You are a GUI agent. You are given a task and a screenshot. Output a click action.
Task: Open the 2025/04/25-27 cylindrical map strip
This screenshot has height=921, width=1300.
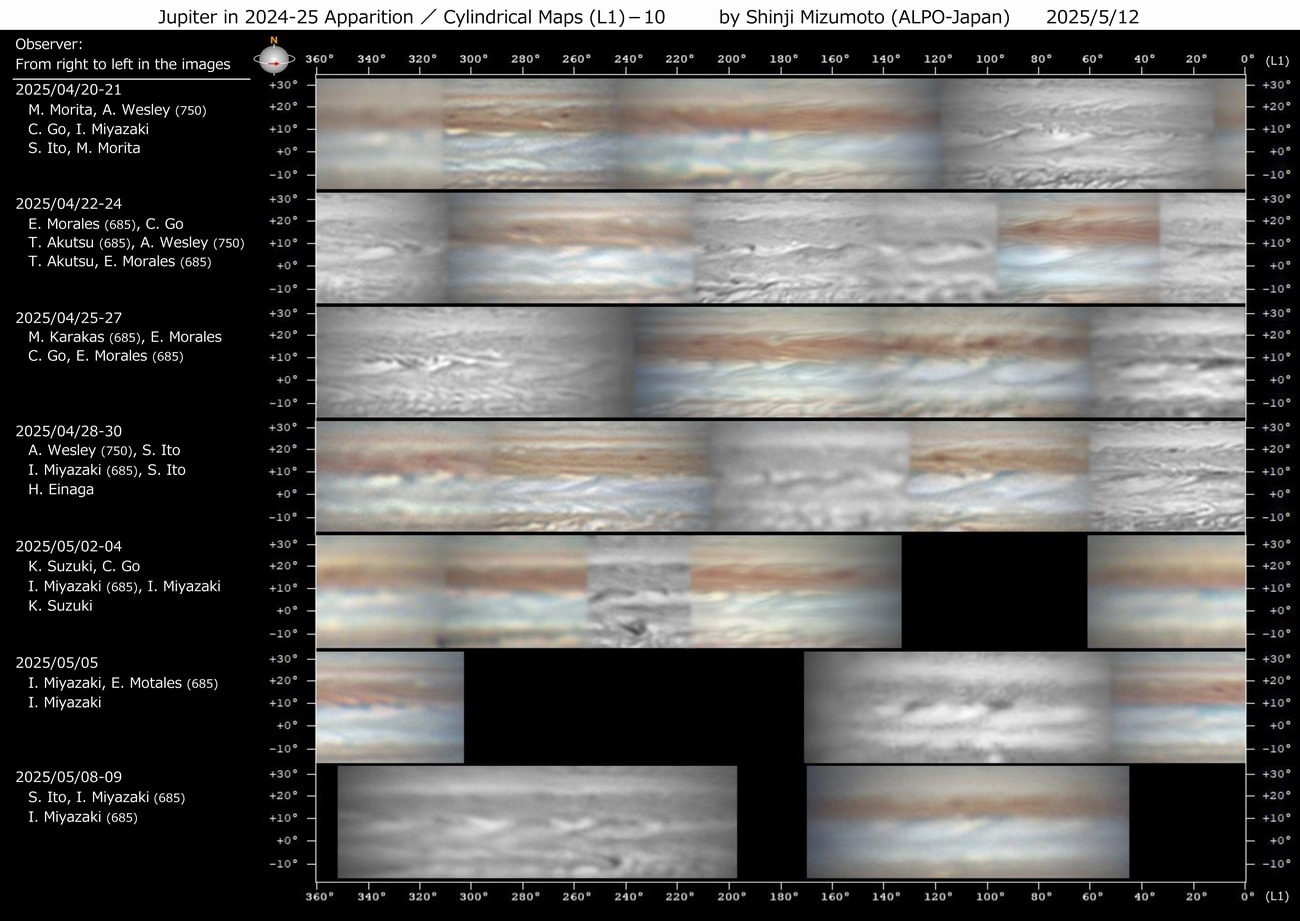click(781, 362)
